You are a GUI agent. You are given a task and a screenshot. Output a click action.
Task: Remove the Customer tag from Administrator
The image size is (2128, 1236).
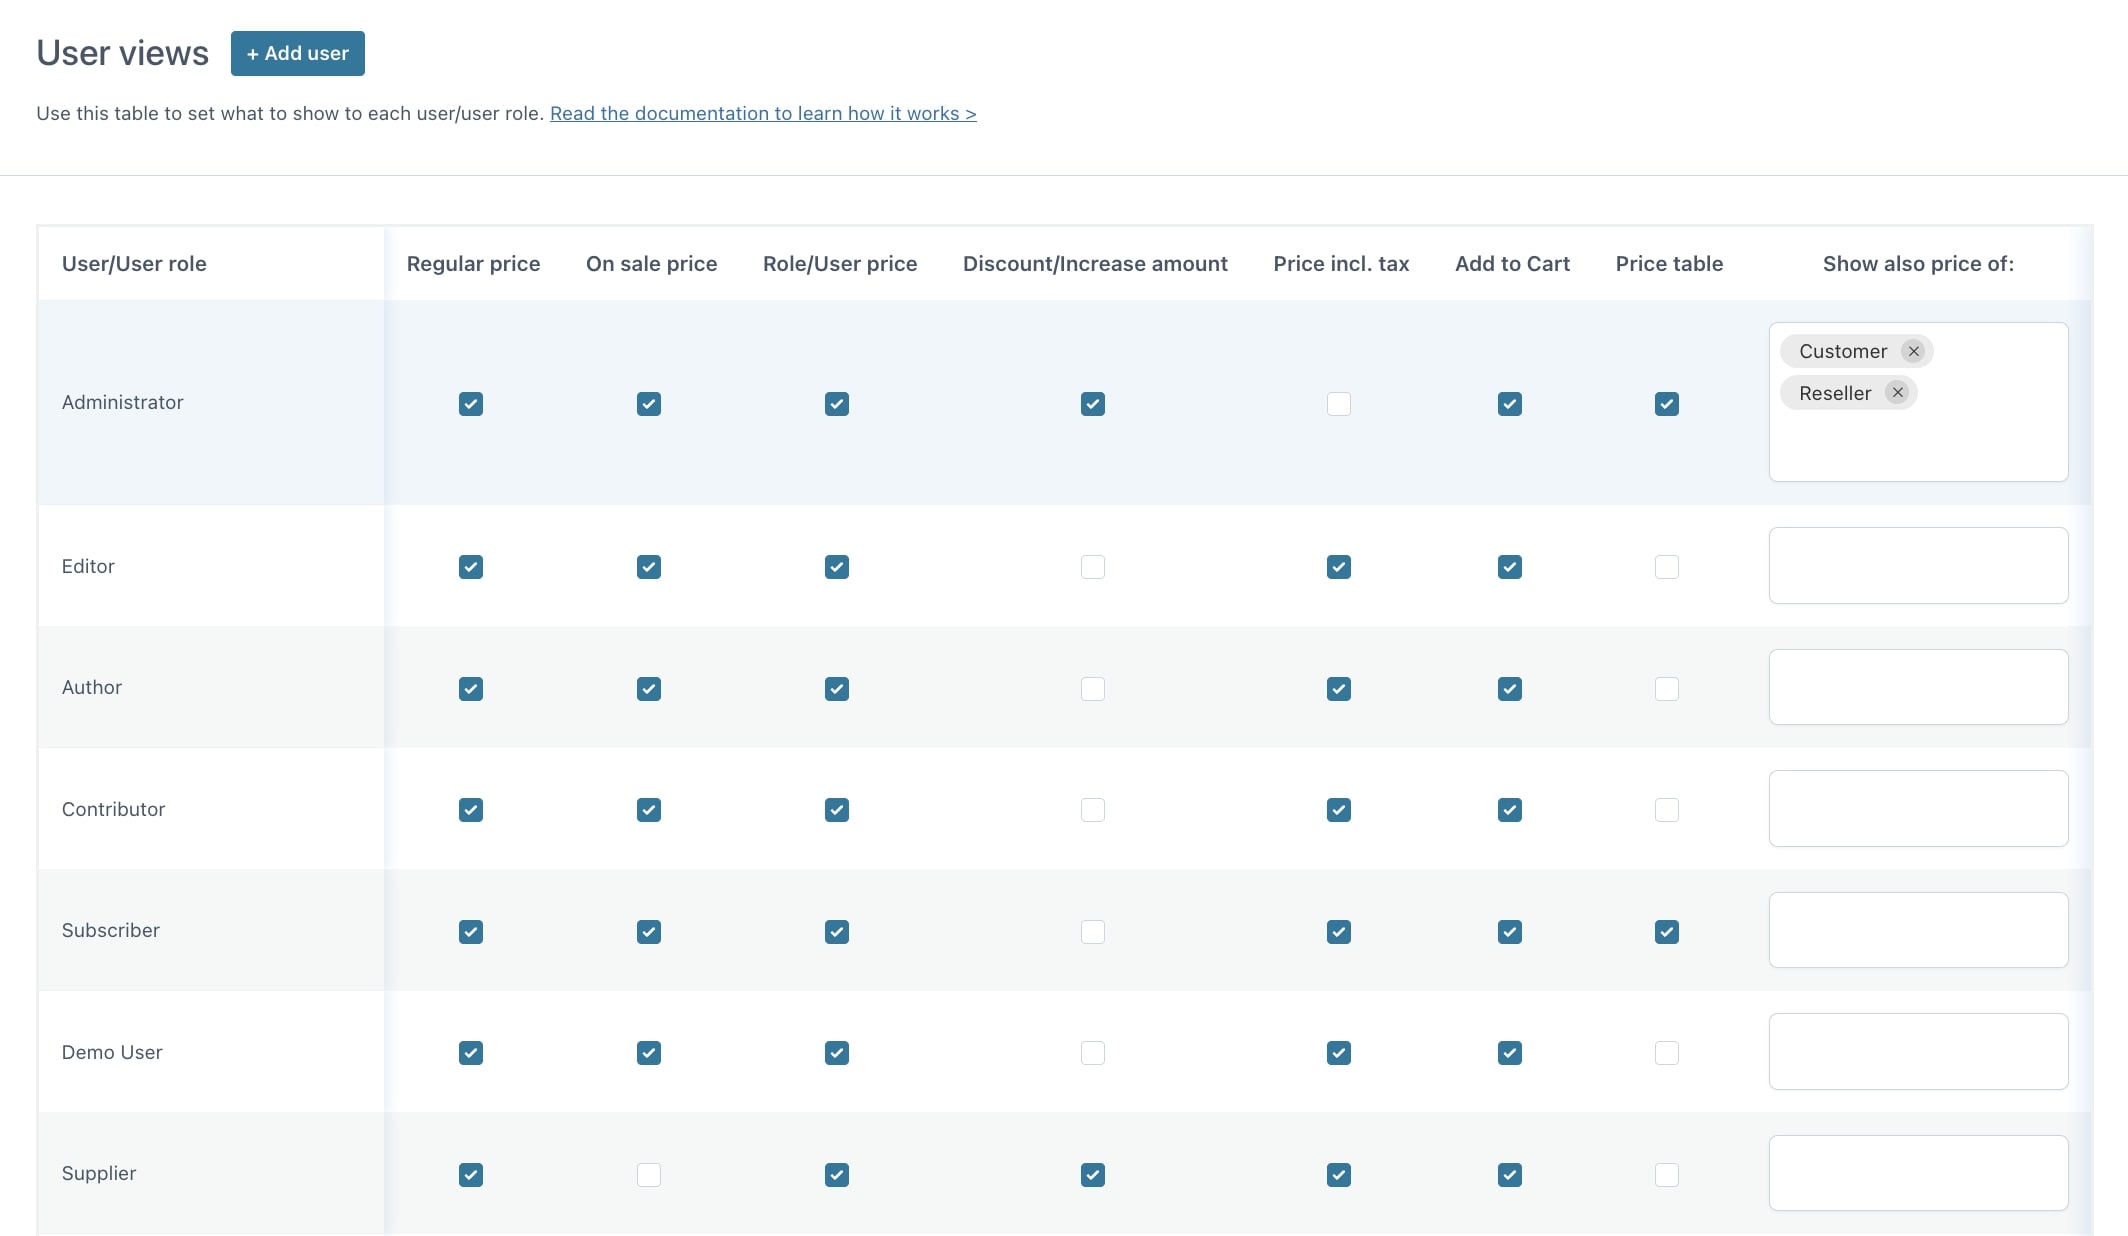pyautogui.click(x=1913, y=351)
